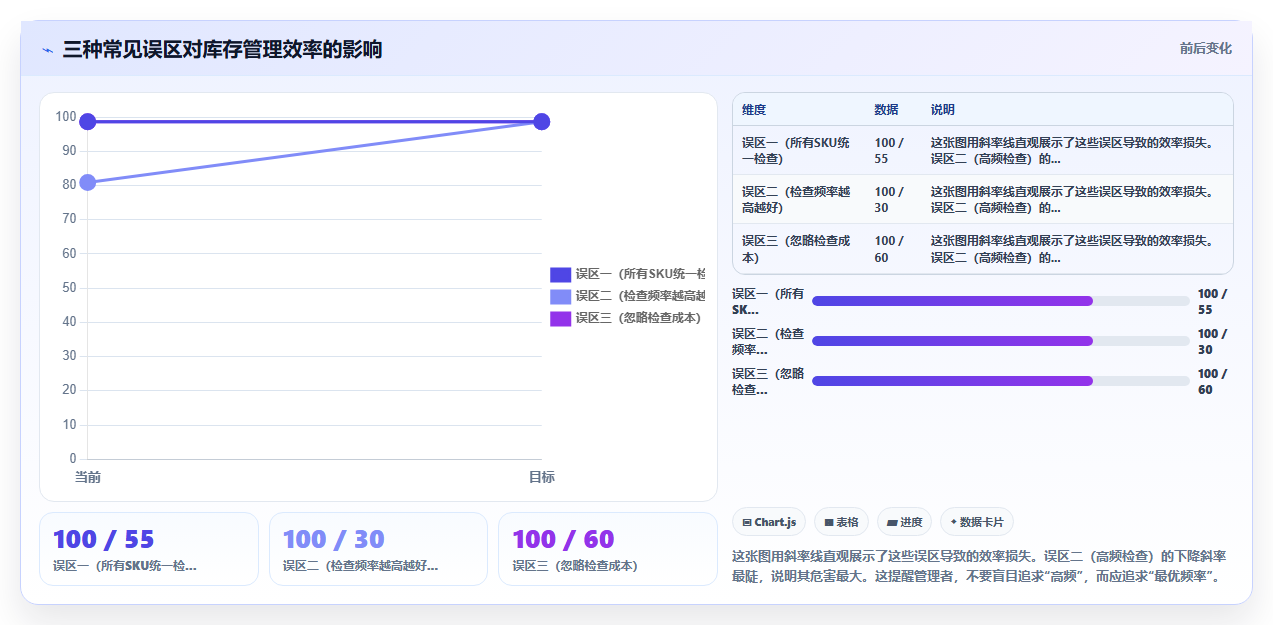Image resolution: width=1273 pixels, height=625 pixels.
Task: Select the 误区二 table row
Action: click(983, 199)
